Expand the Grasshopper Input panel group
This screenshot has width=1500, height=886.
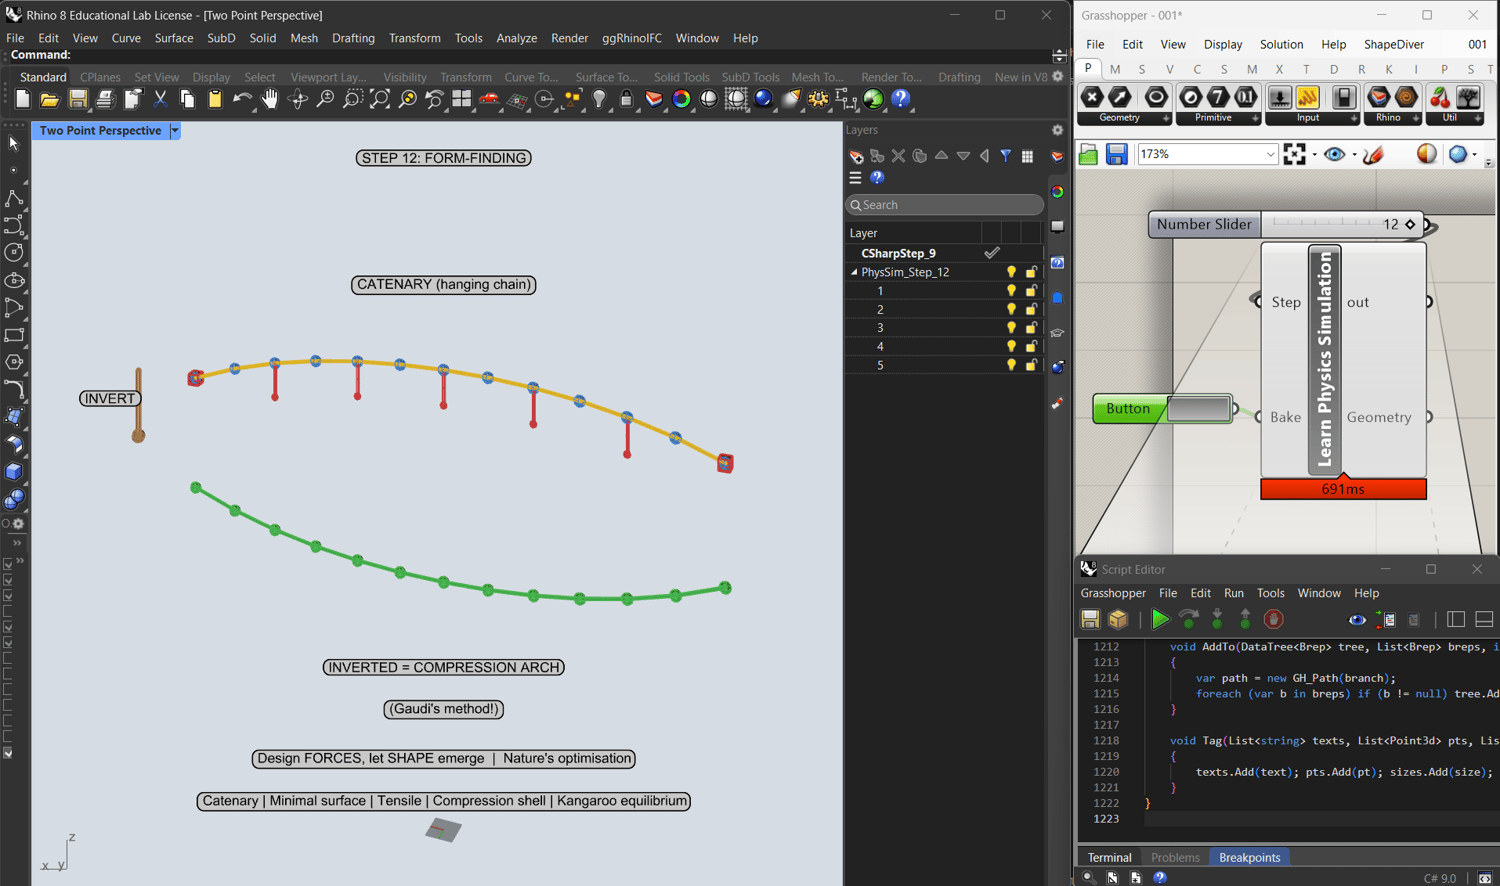pos(1354,118)
